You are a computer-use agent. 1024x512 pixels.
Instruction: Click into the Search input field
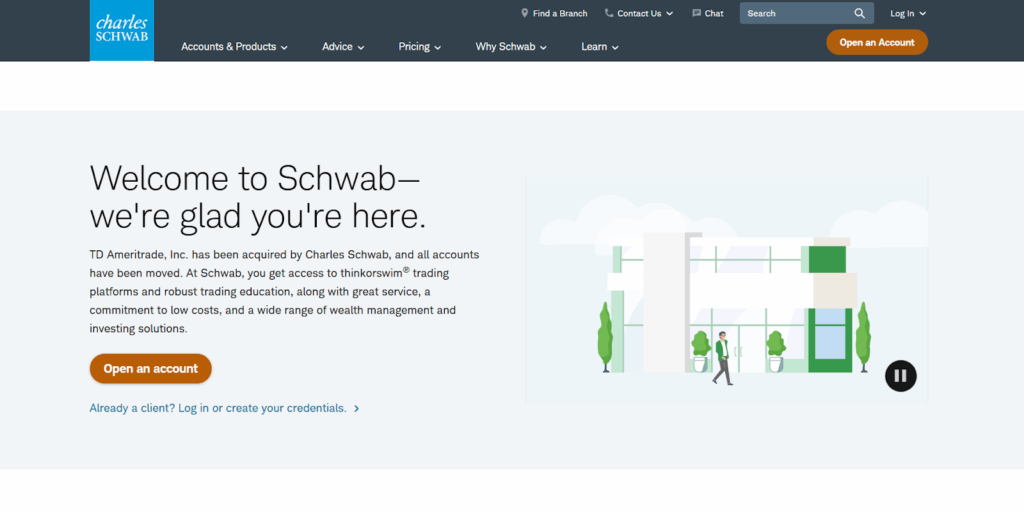coord(795,14)
